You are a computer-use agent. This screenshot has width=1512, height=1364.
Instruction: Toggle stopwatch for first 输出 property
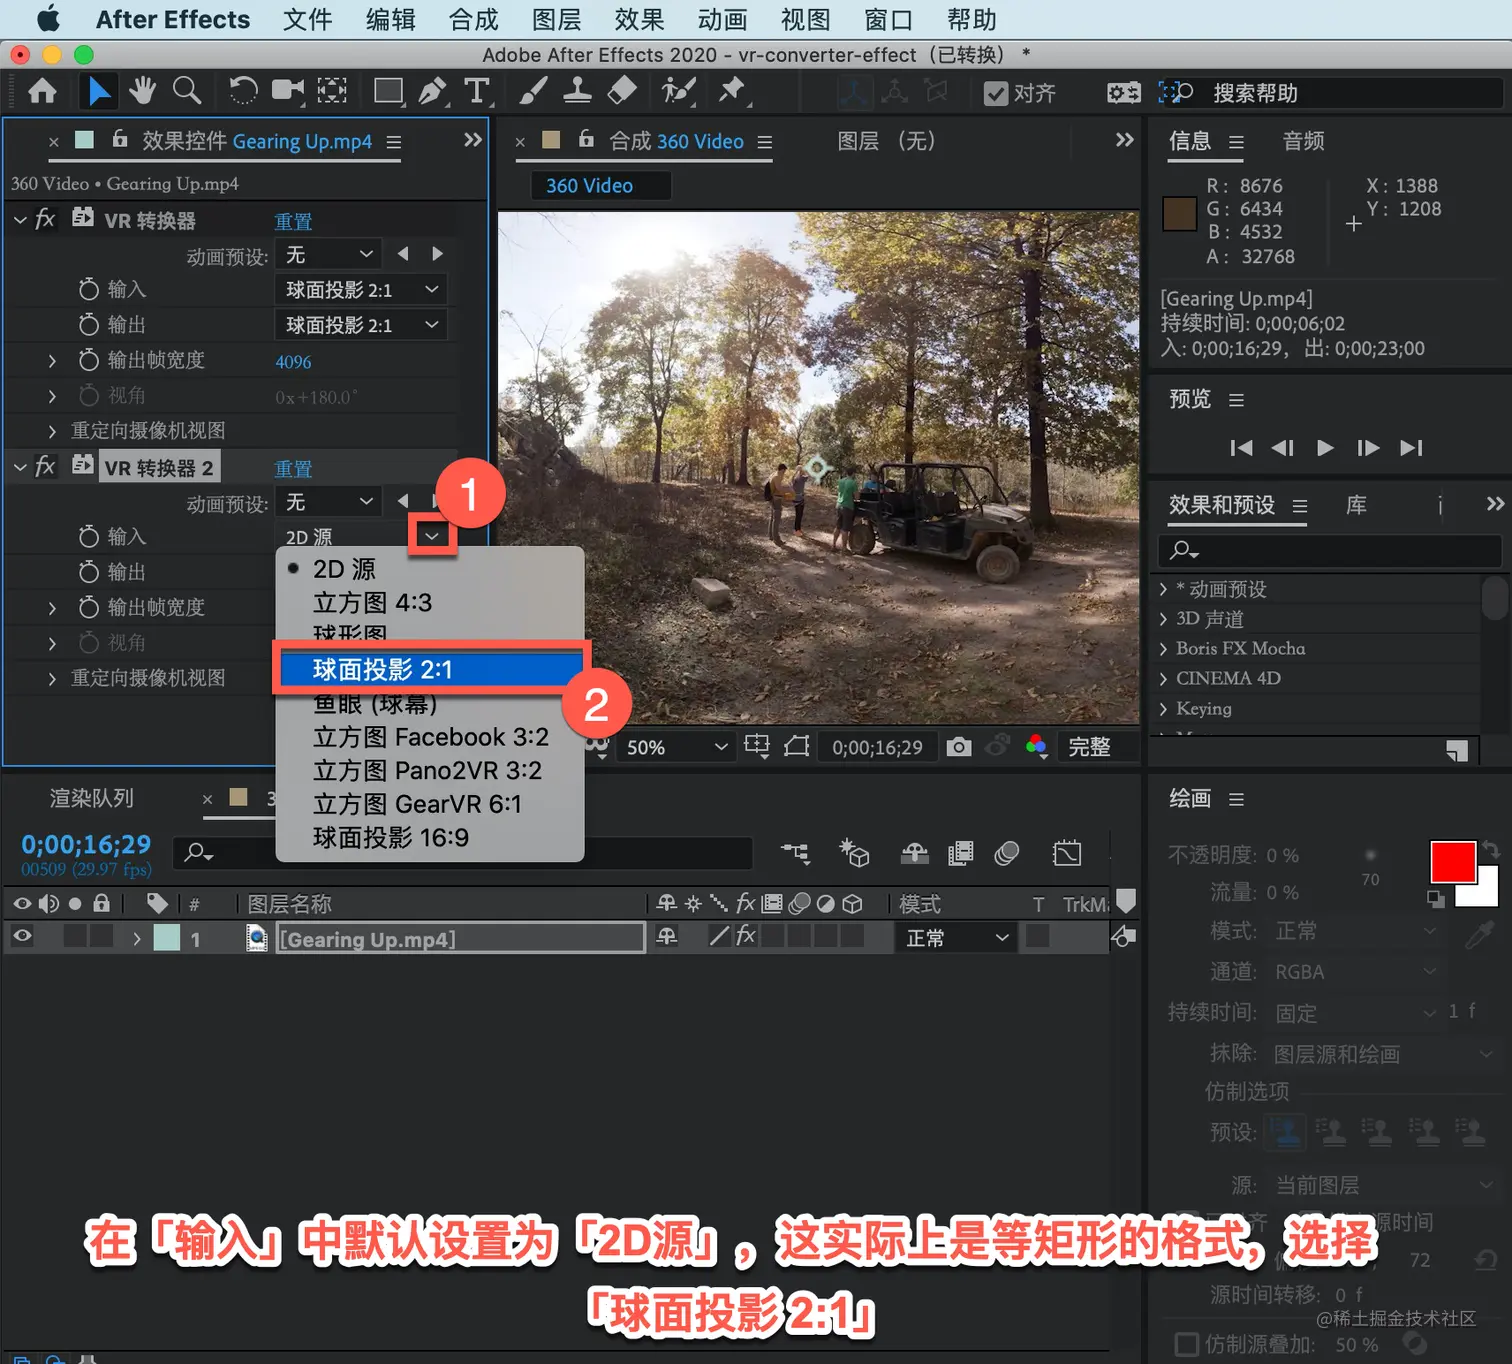[89, 324]
